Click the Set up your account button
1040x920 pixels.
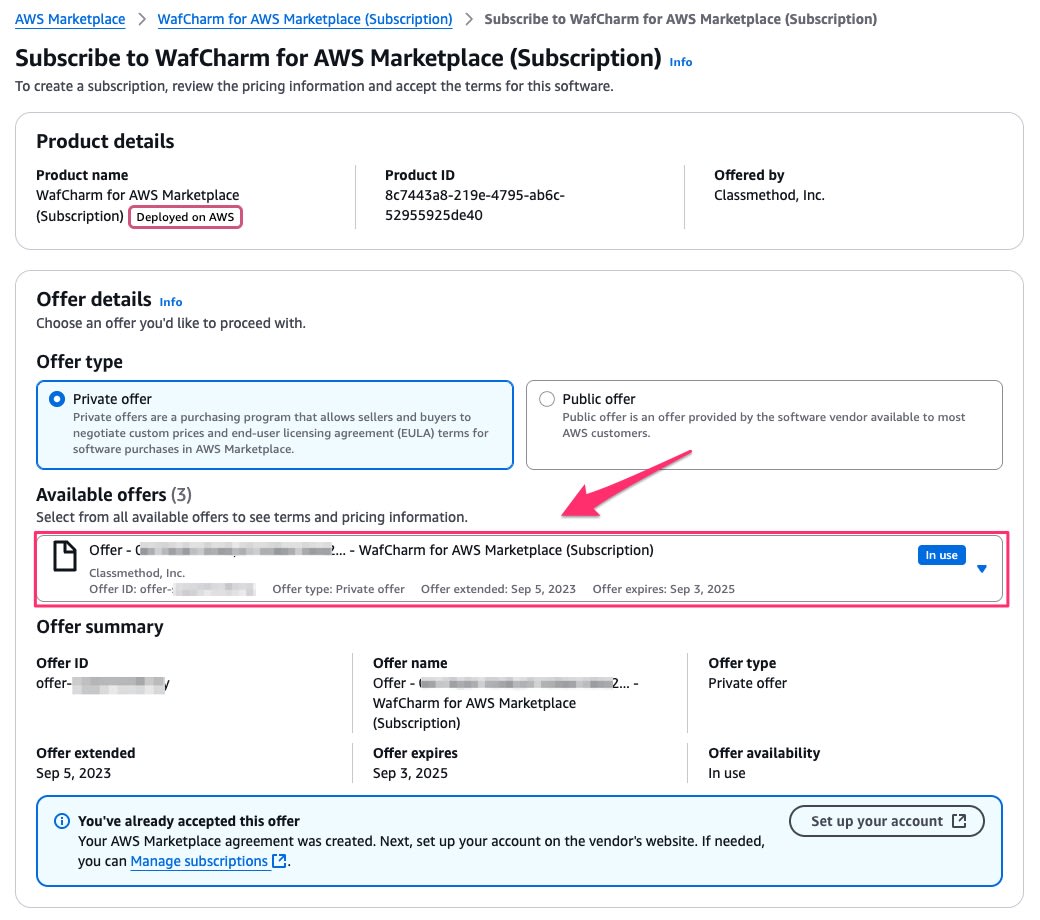point(887,821)
